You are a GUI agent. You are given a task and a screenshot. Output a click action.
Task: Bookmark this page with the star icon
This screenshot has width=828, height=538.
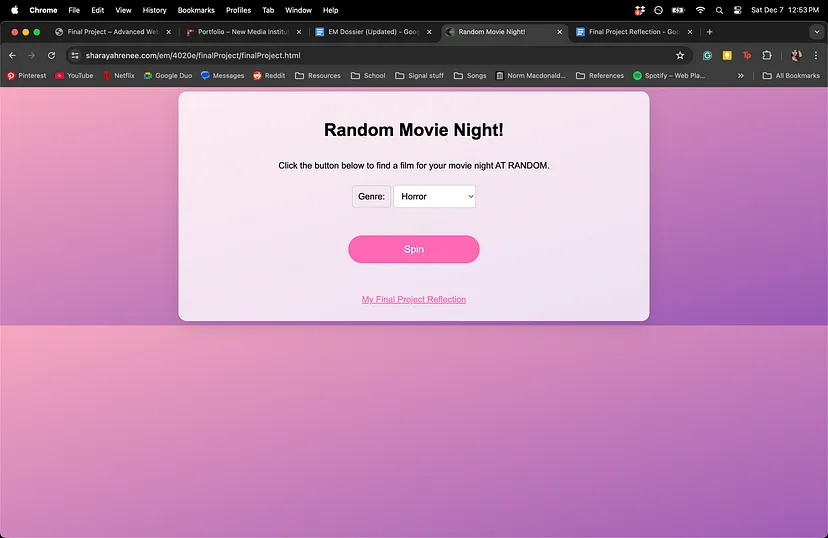pos(680,56)
